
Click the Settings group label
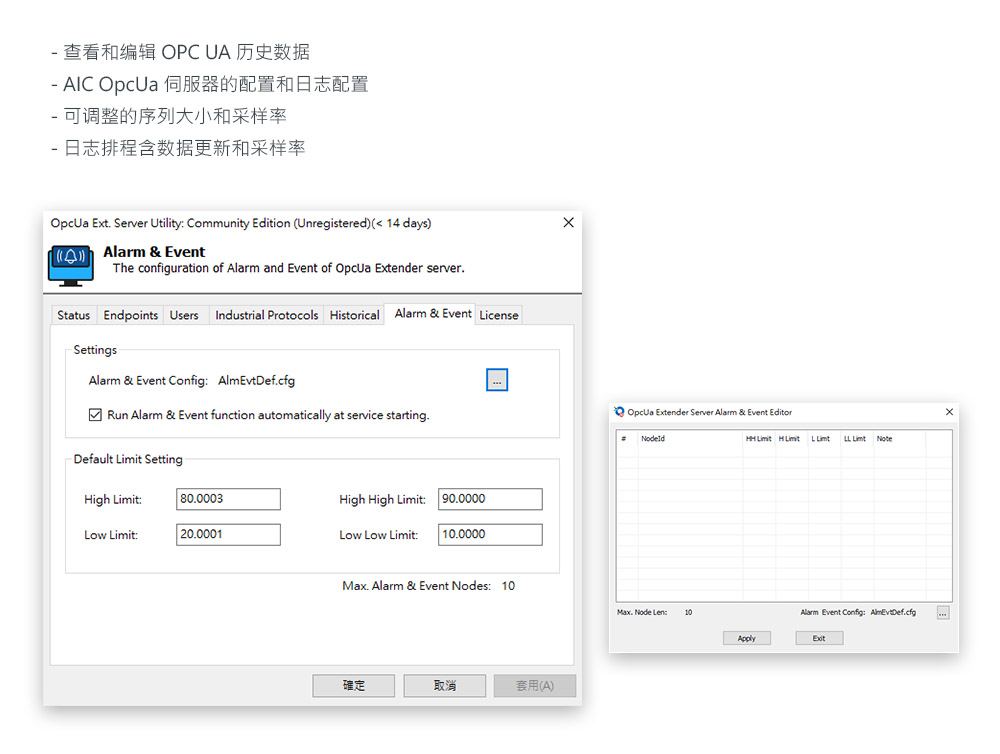coord(95,350)
